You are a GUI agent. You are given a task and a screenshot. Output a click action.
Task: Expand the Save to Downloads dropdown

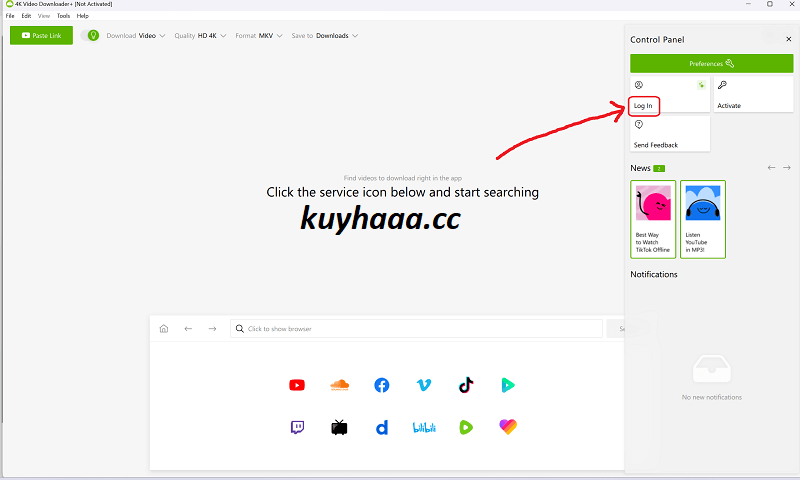[x=324, y=36]
